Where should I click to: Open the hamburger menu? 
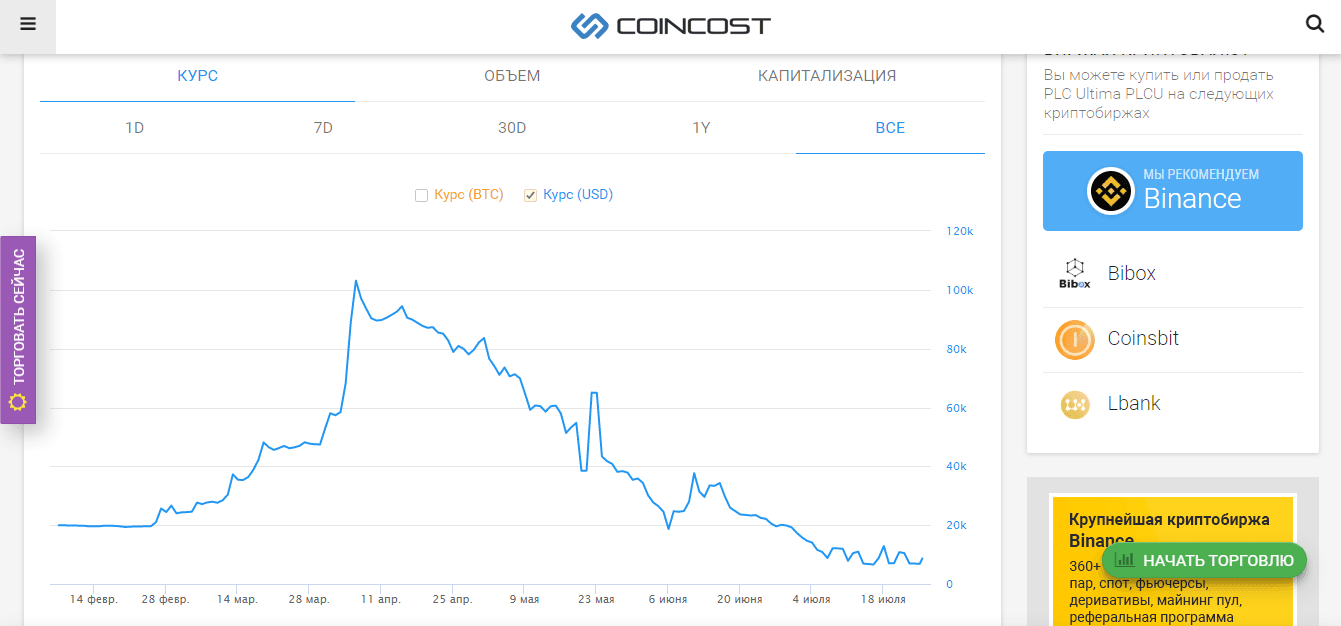[28, 24]
